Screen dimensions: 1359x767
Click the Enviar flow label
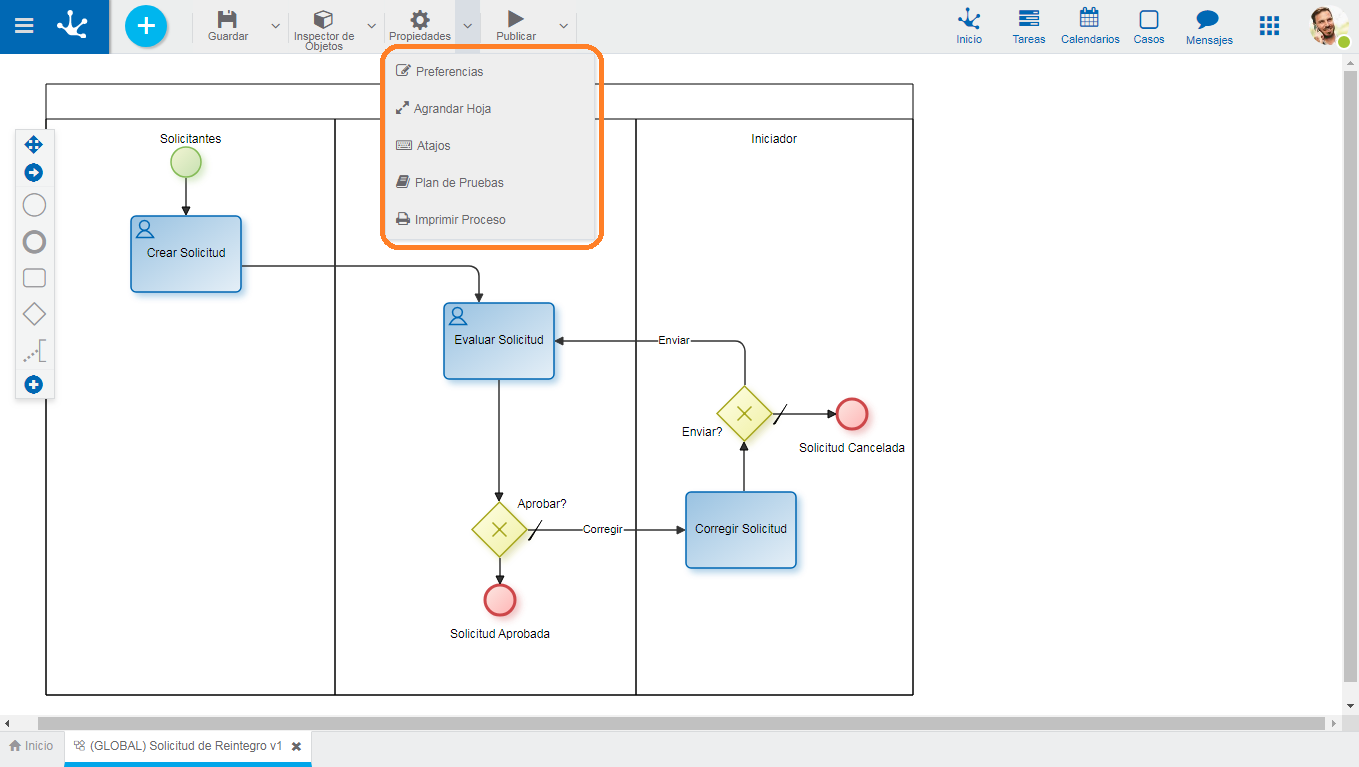(x=674, y=340)
